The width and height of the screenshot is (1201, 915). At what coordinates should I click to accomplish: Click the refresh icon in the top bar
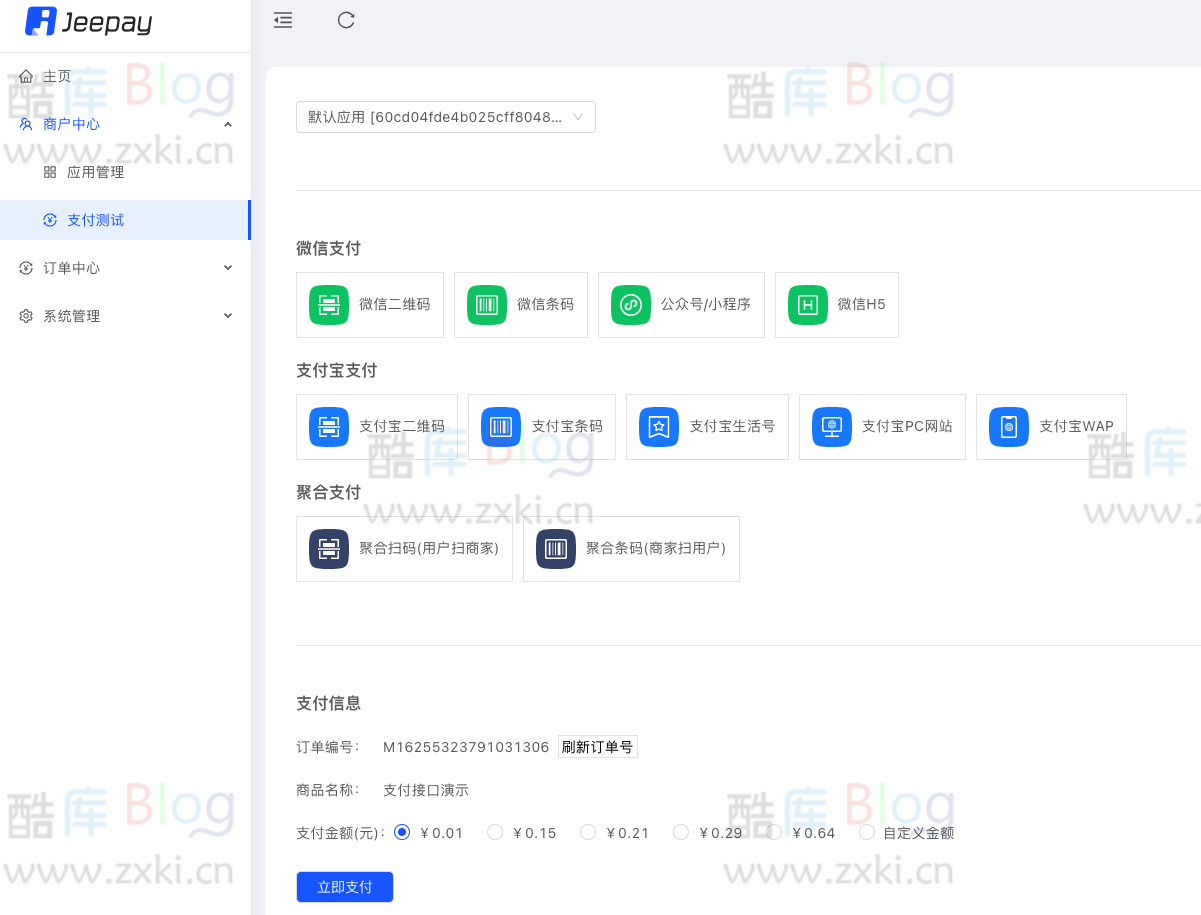tap(346, 20)
